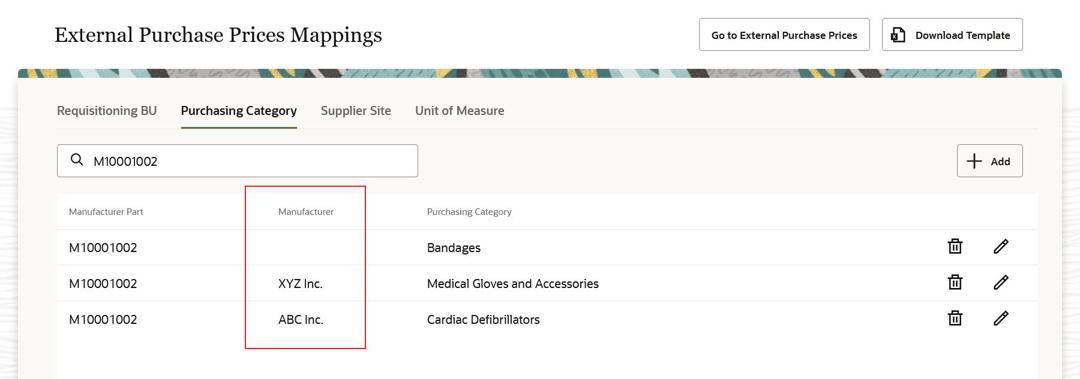The image size is (1080, 379).
Task: Select the Purchasing Category tab
Action: click(239, 110)
